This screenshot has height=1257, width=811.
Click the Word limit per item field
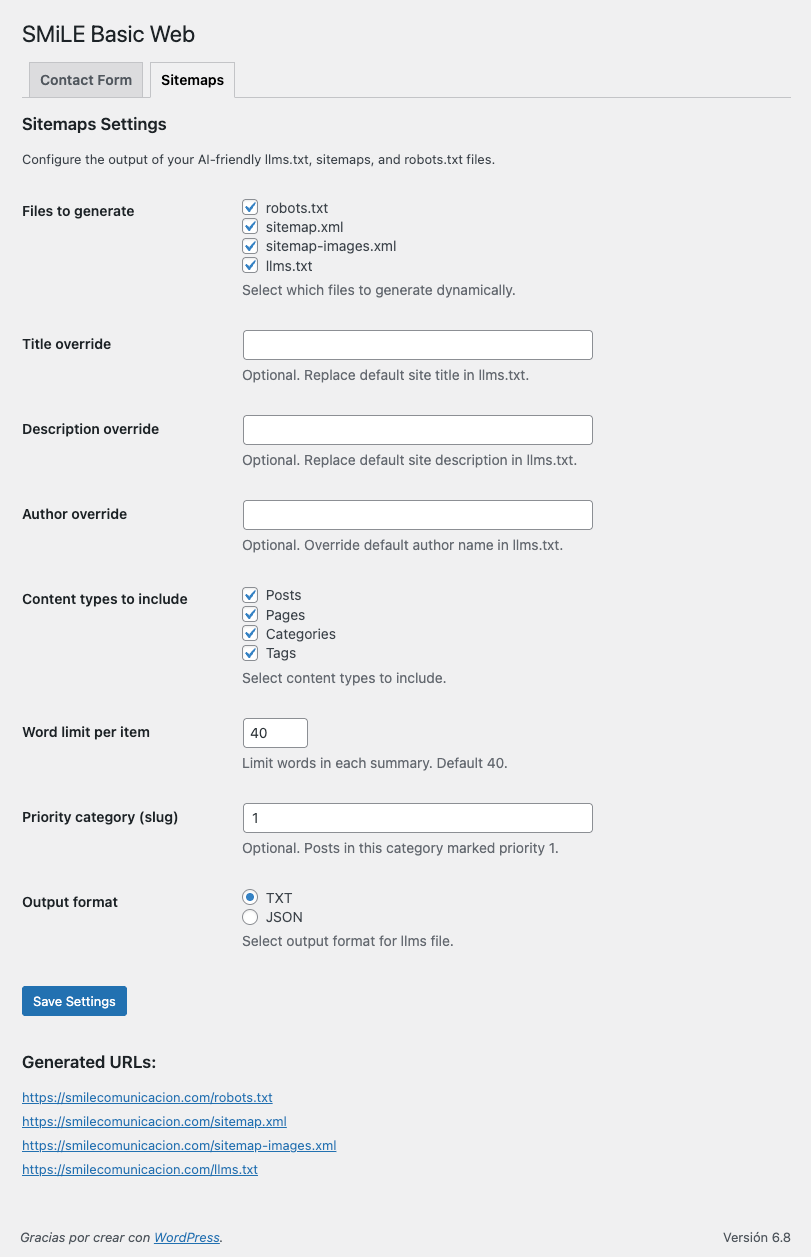click(275, 733)
